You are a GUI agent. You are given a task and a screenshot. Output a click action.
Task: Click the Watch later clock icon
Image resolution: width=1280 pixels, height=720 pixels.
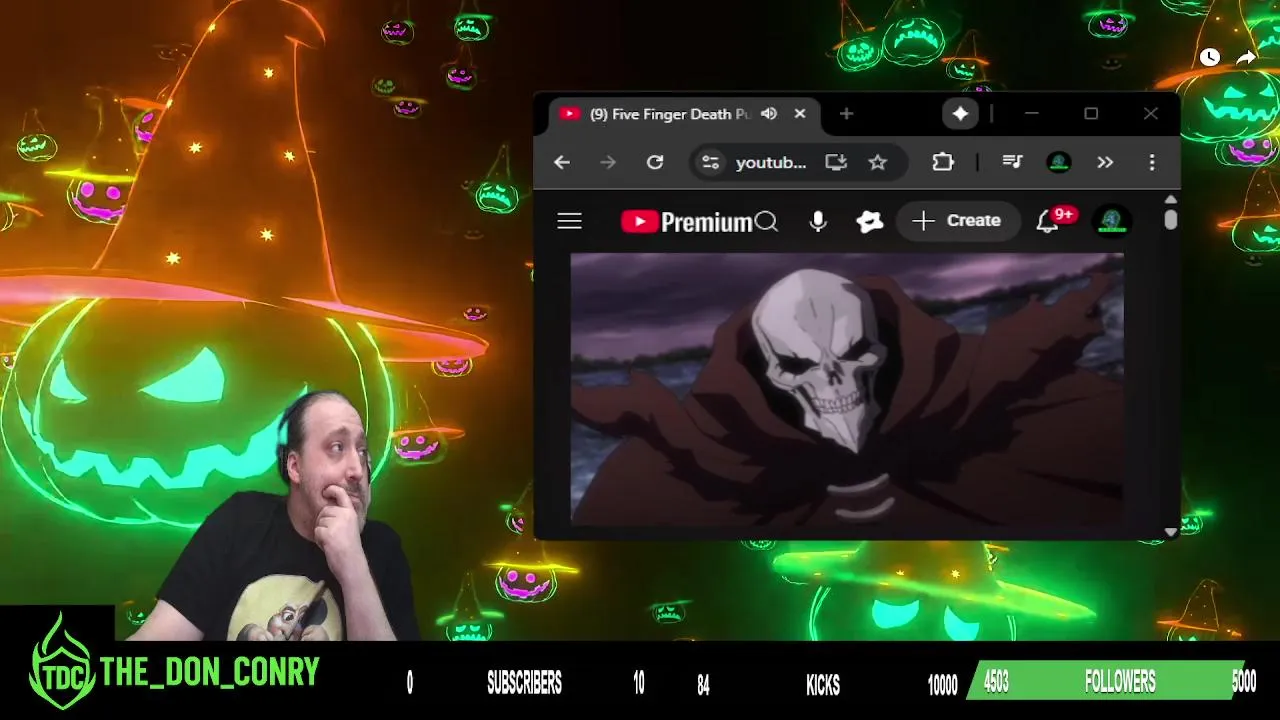coord(1210,58)
